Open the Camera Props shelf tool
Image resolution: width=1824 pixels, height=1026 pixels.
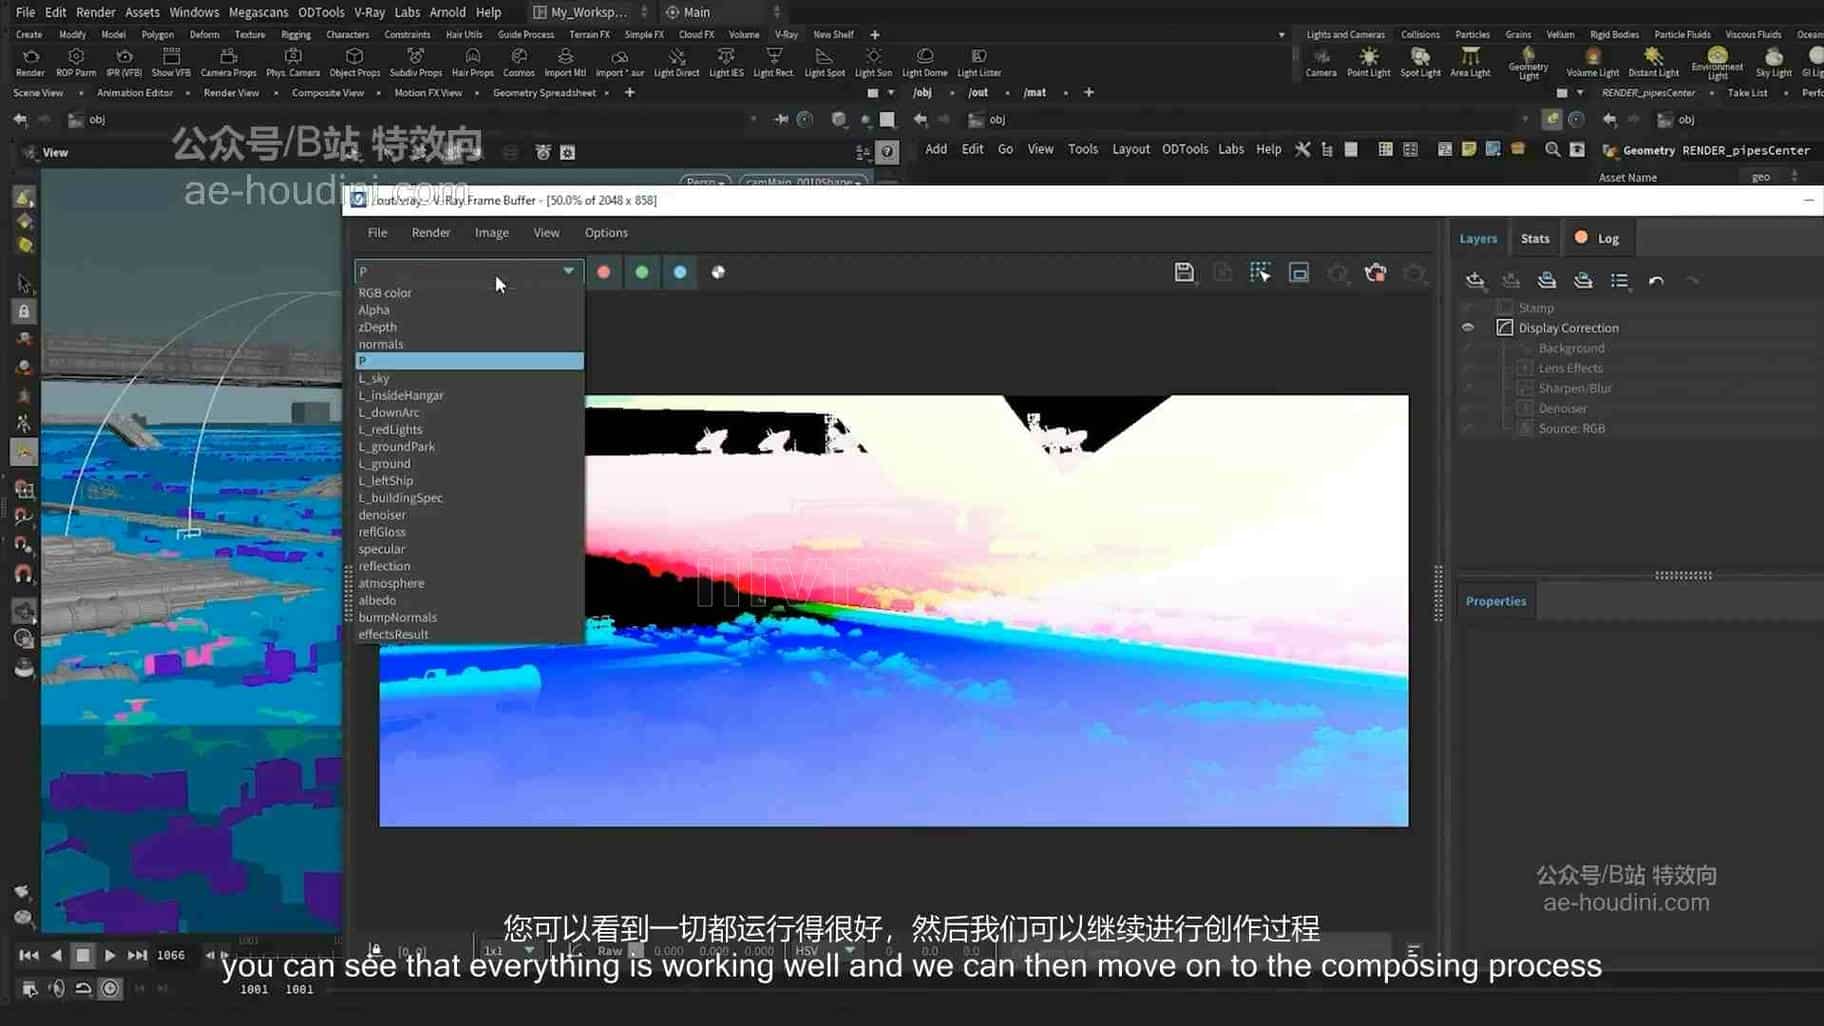[228, 63]
